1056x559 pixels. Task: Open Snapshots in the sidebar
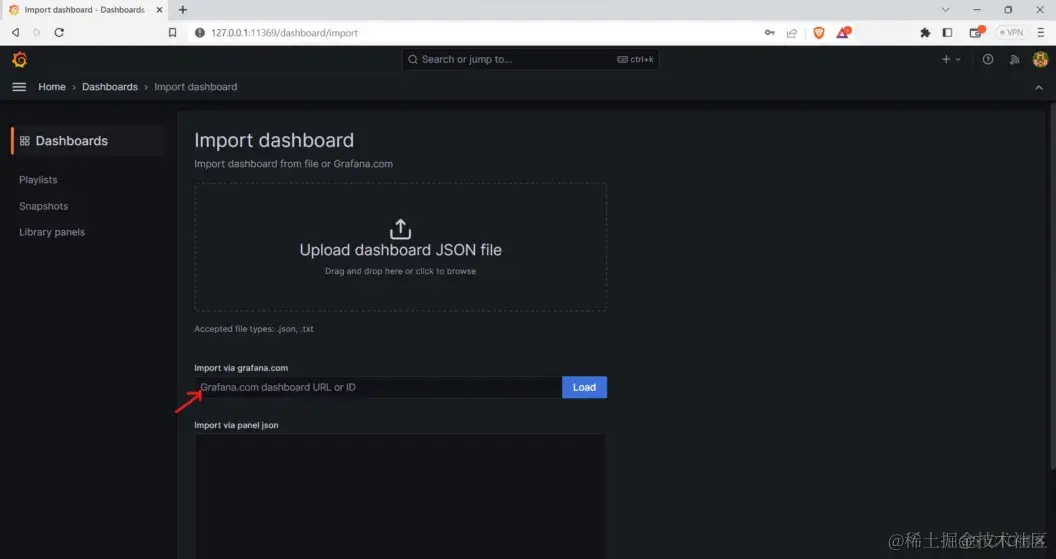(x=43, y=206)
